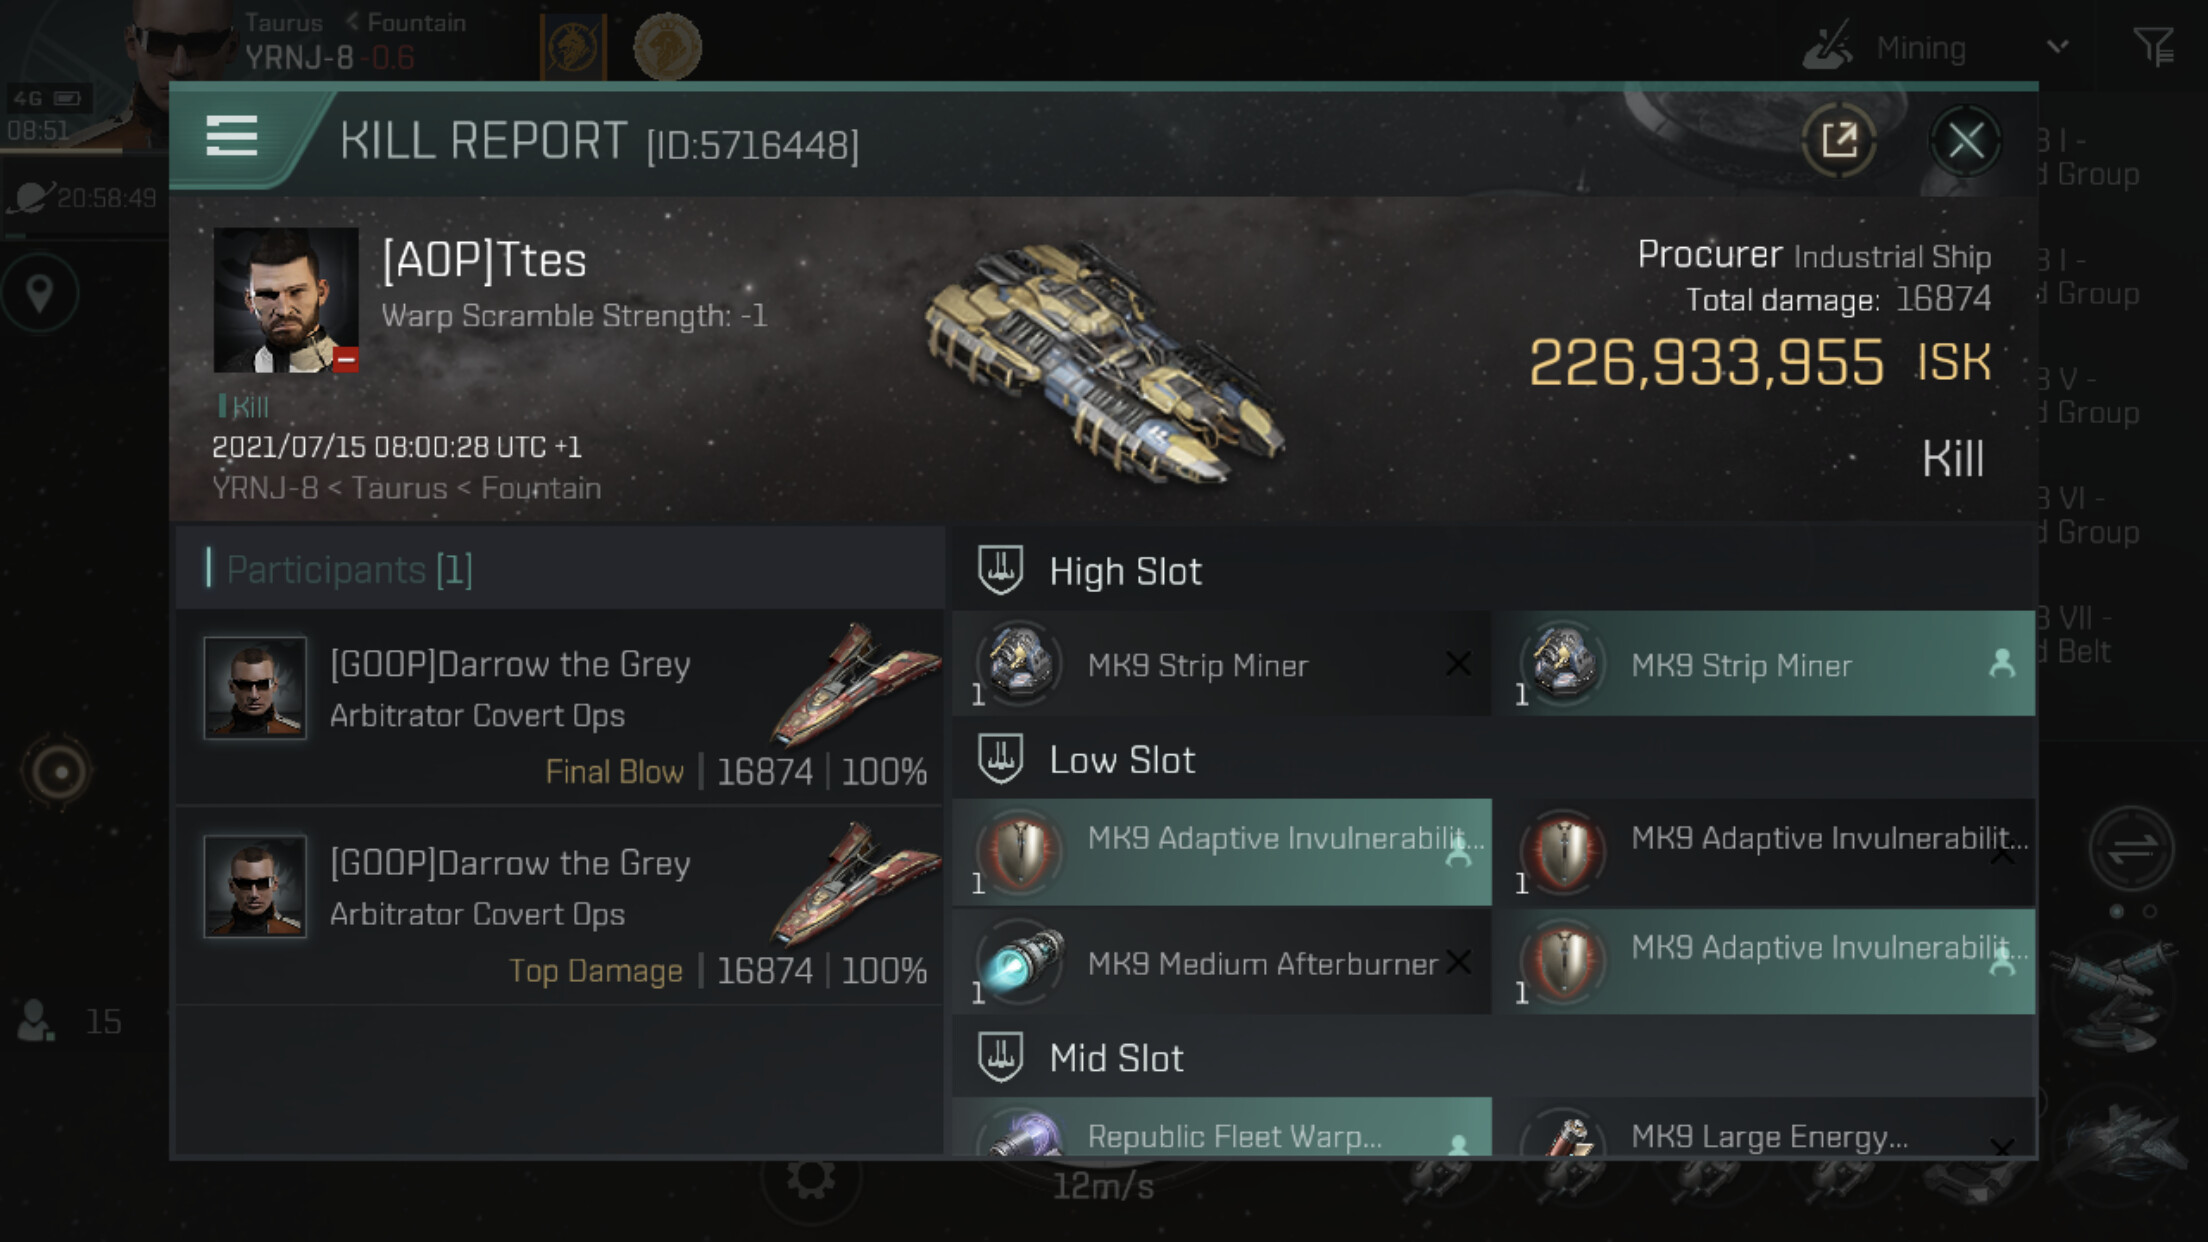Expand the Mining overview dropdown
2208x1242 pixels.
tap(2056, 46)
